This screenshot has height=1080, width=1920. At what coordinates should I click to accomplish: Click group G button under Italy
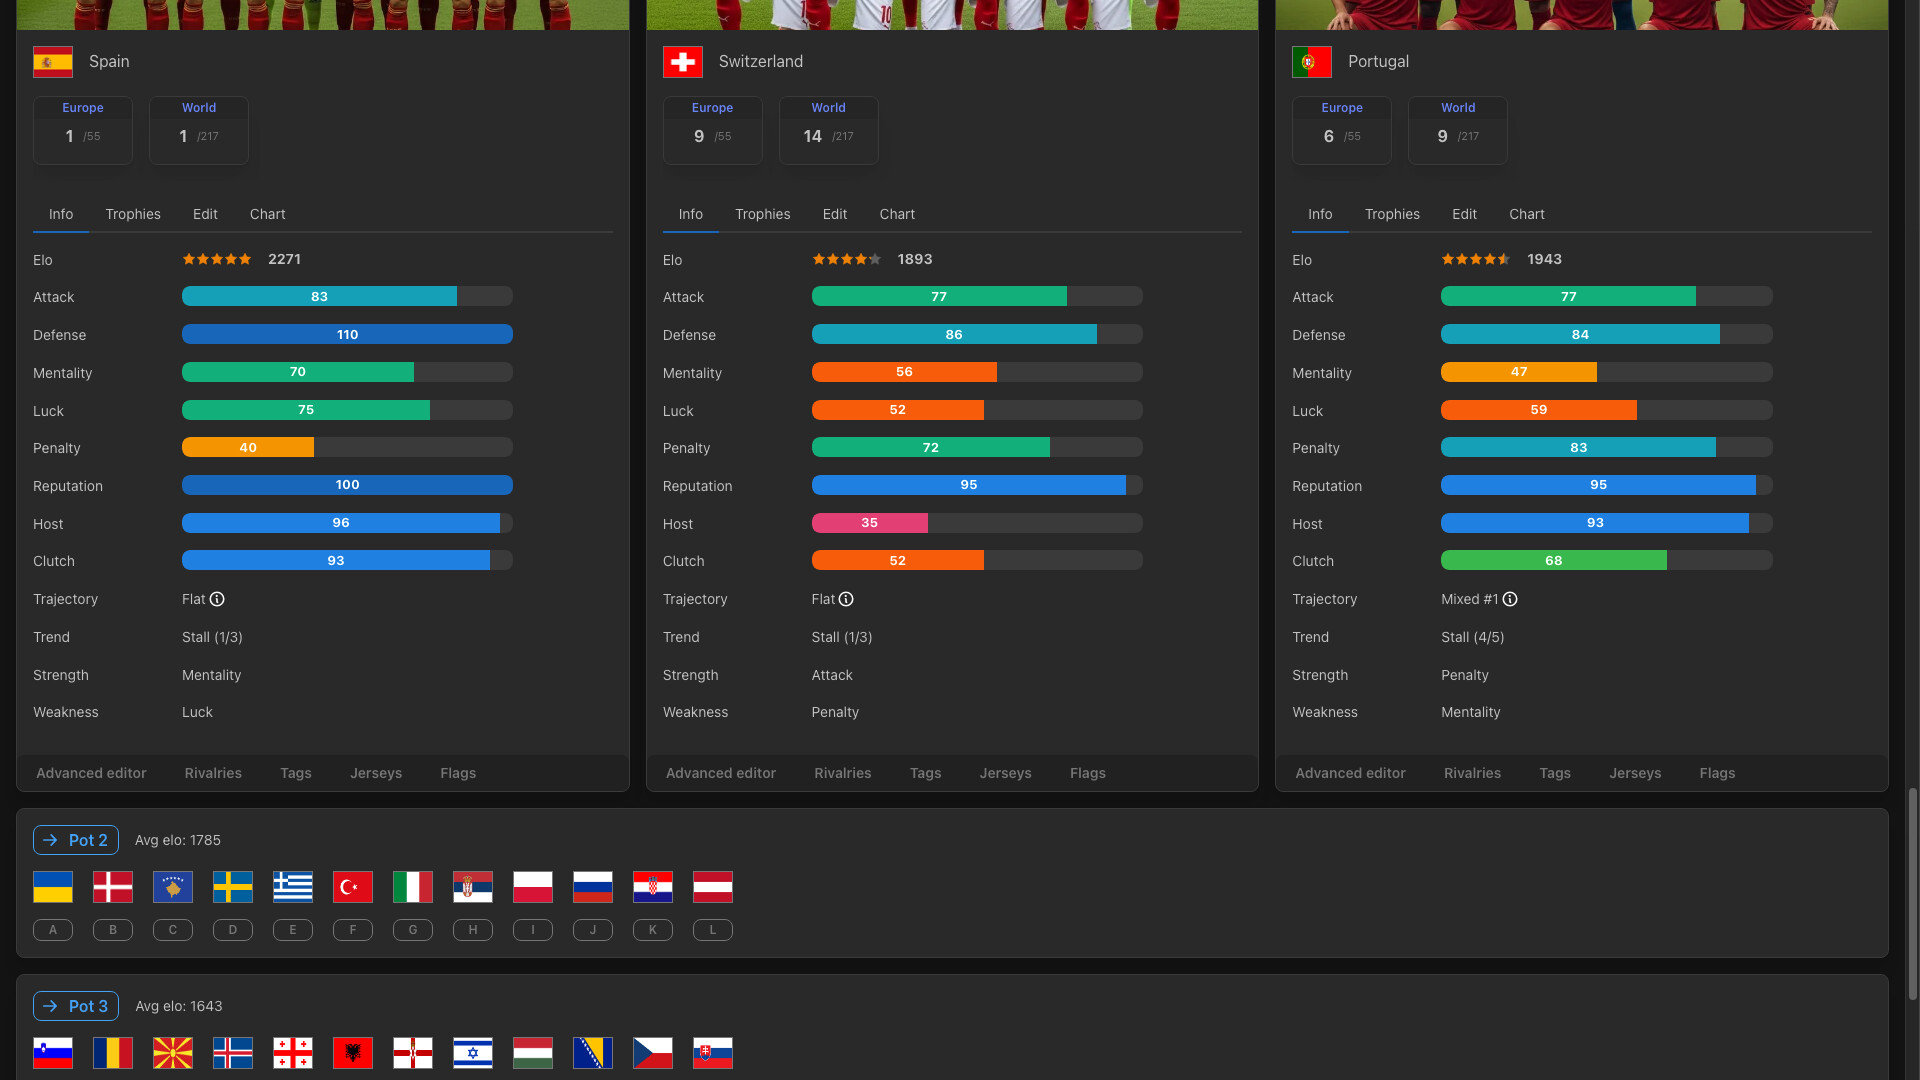pyautogui.click(x=413, y=930)
